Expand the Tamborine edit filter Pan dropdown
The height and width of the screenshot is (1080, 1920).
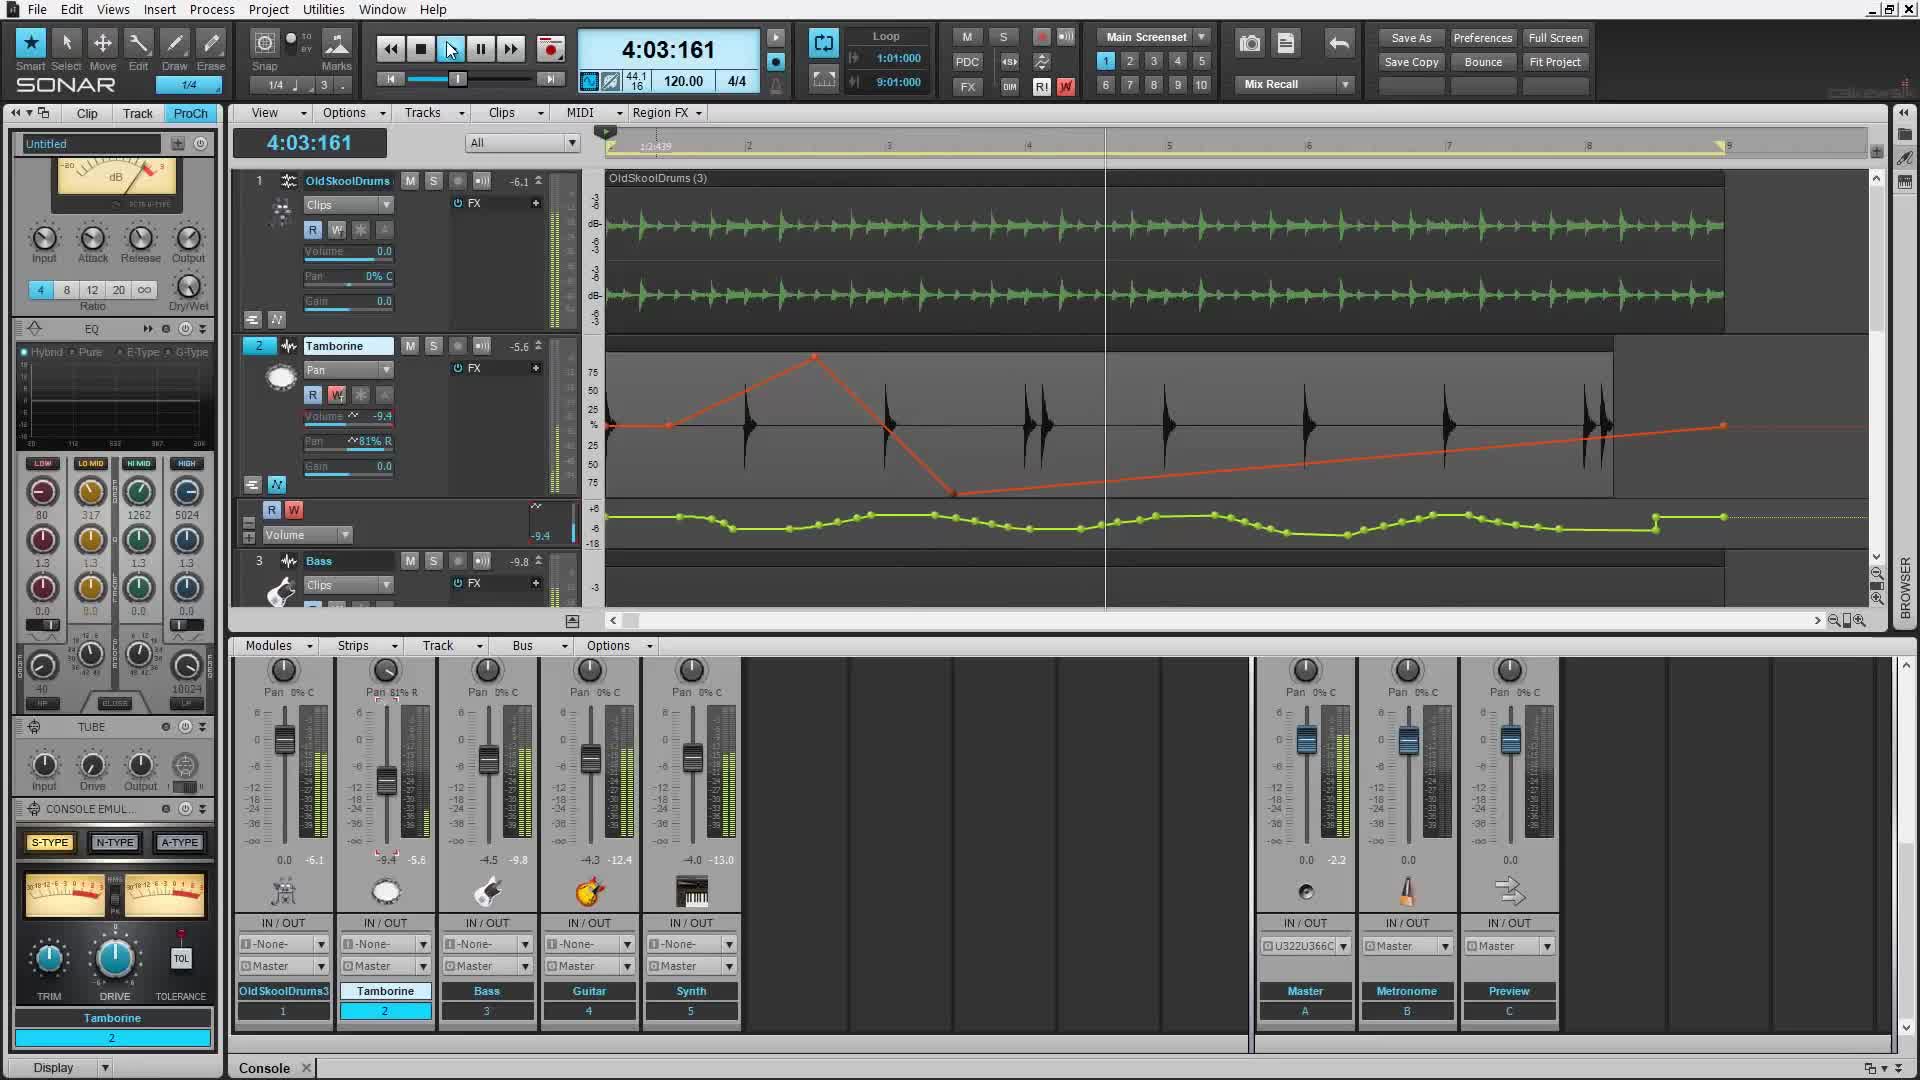(x=386, y=370)
